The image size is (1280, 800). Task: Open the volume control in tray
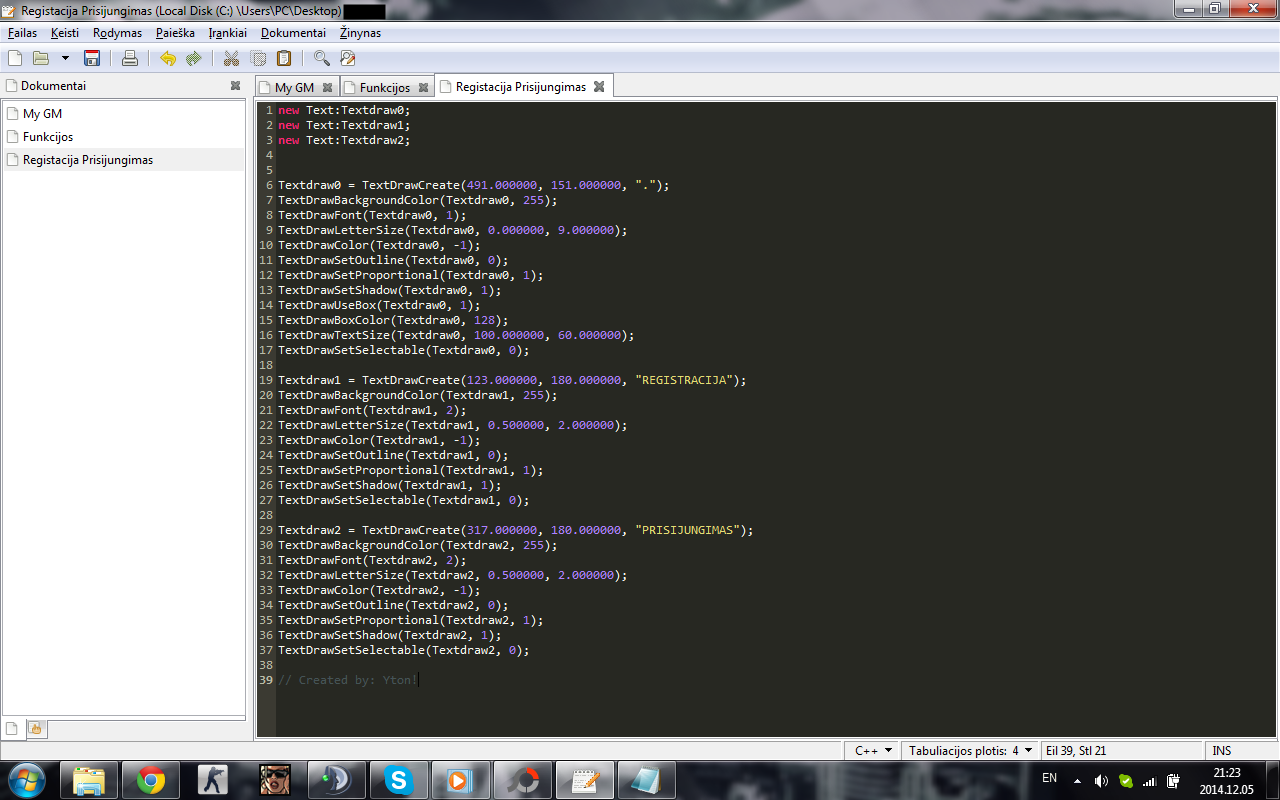[1101, 781]
